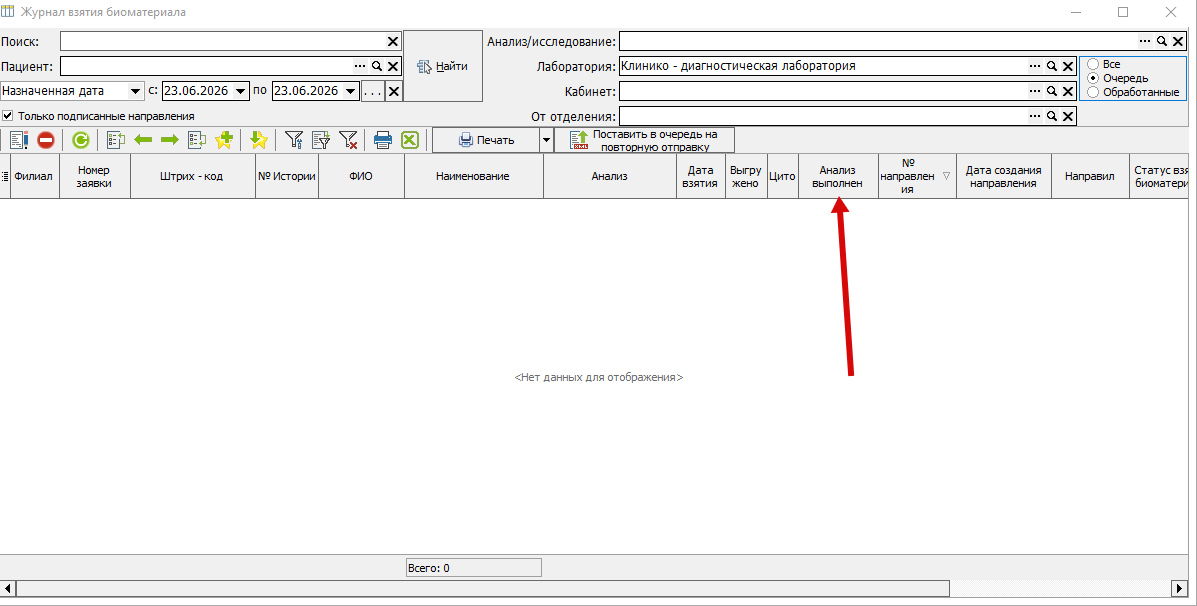1197x606 pixels.
Task: Clear the Кабинет field with its X
Action: pos(1067,92)
